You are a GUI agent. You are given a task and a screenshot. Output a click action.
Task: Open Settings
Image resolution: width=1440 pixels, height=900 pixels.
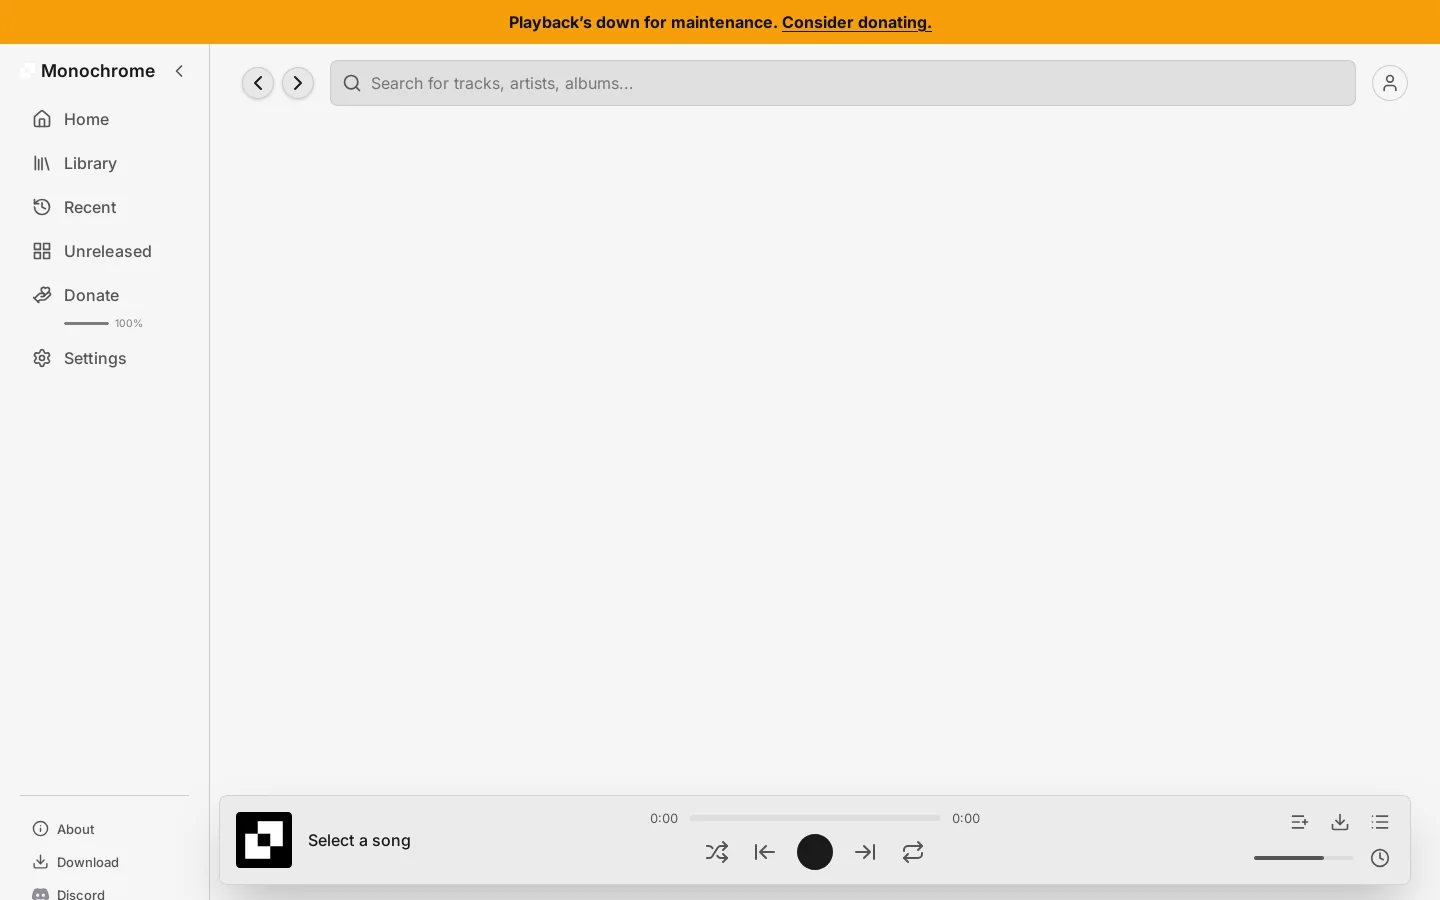coord(104,358)
